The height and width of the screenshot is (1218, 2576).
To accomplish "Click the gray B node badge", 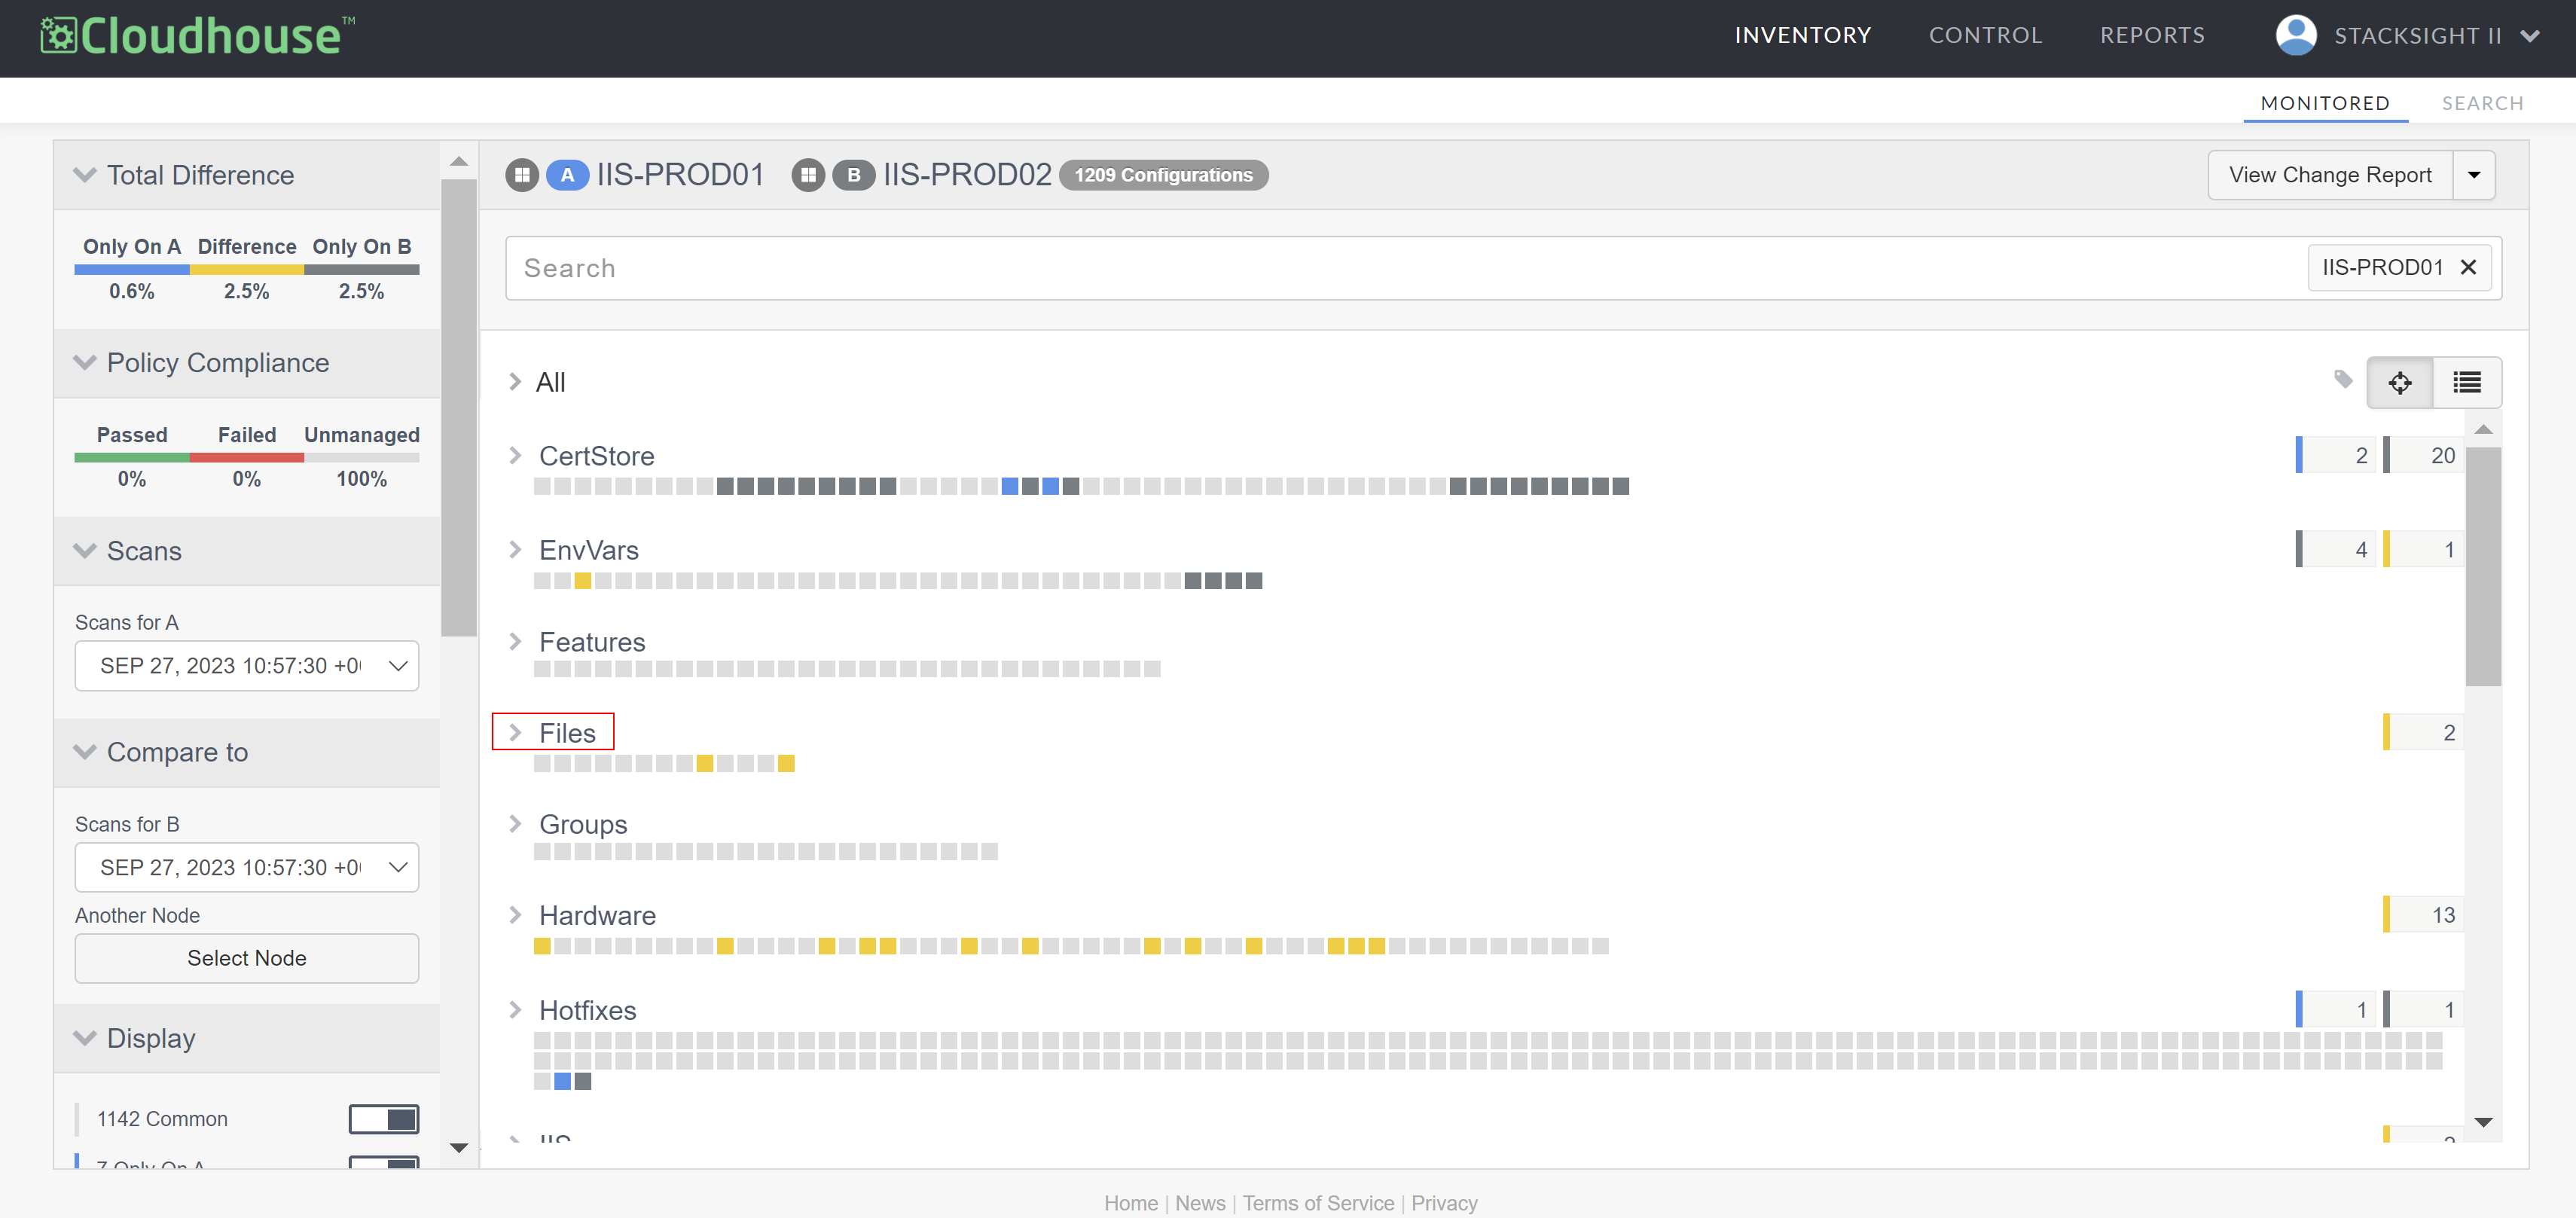I will tap(854, 175).
